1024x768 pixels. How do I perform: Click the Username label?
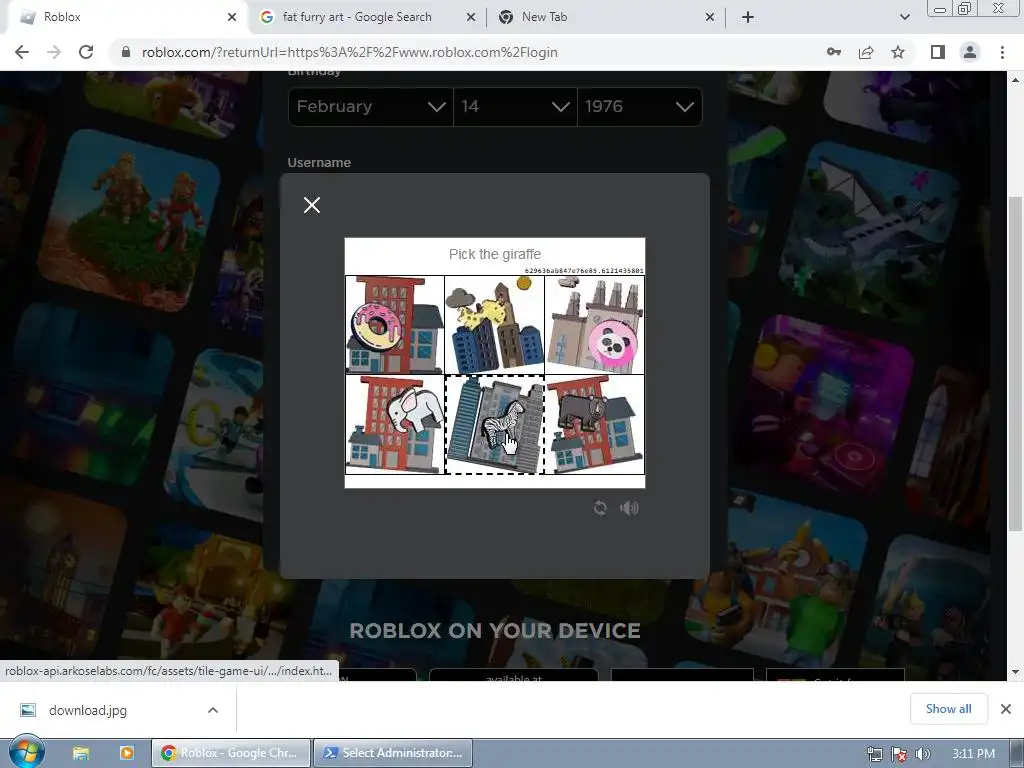click(319, 163)
